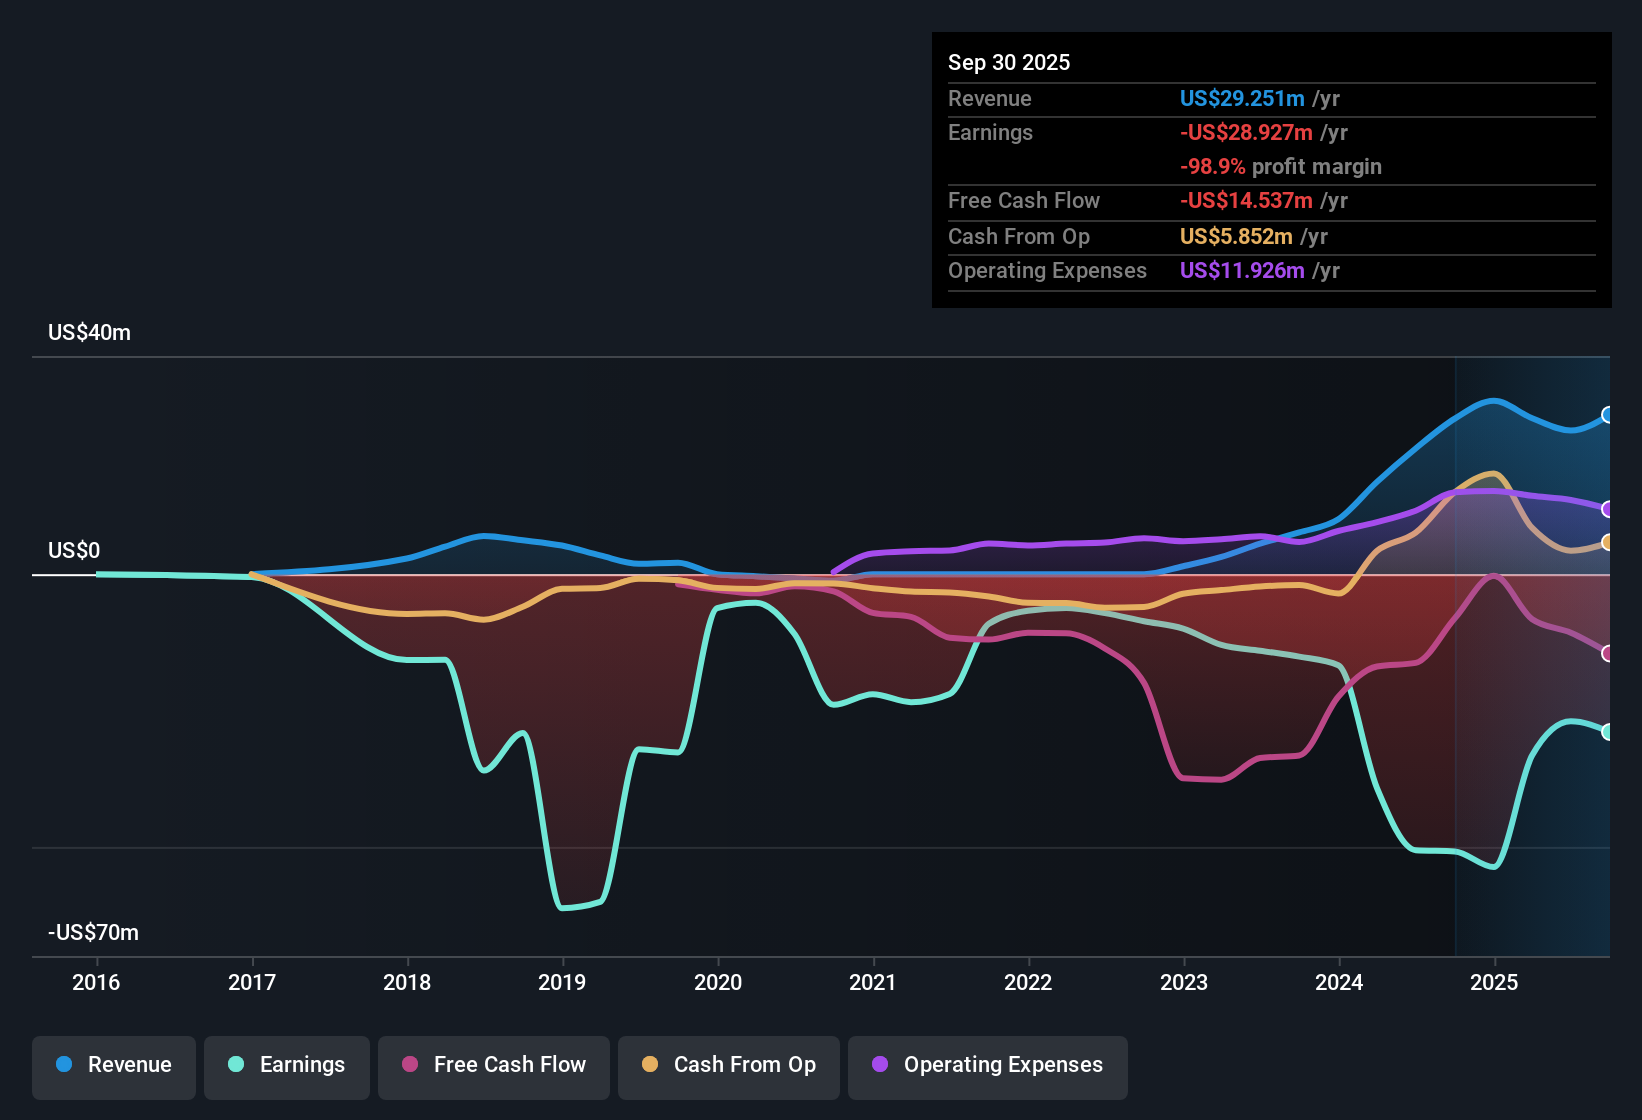The width and height of the screenshot is (1642, 1120).
Task: Hide the Earnings series via its legend
Action: (x=286, y=1065)
